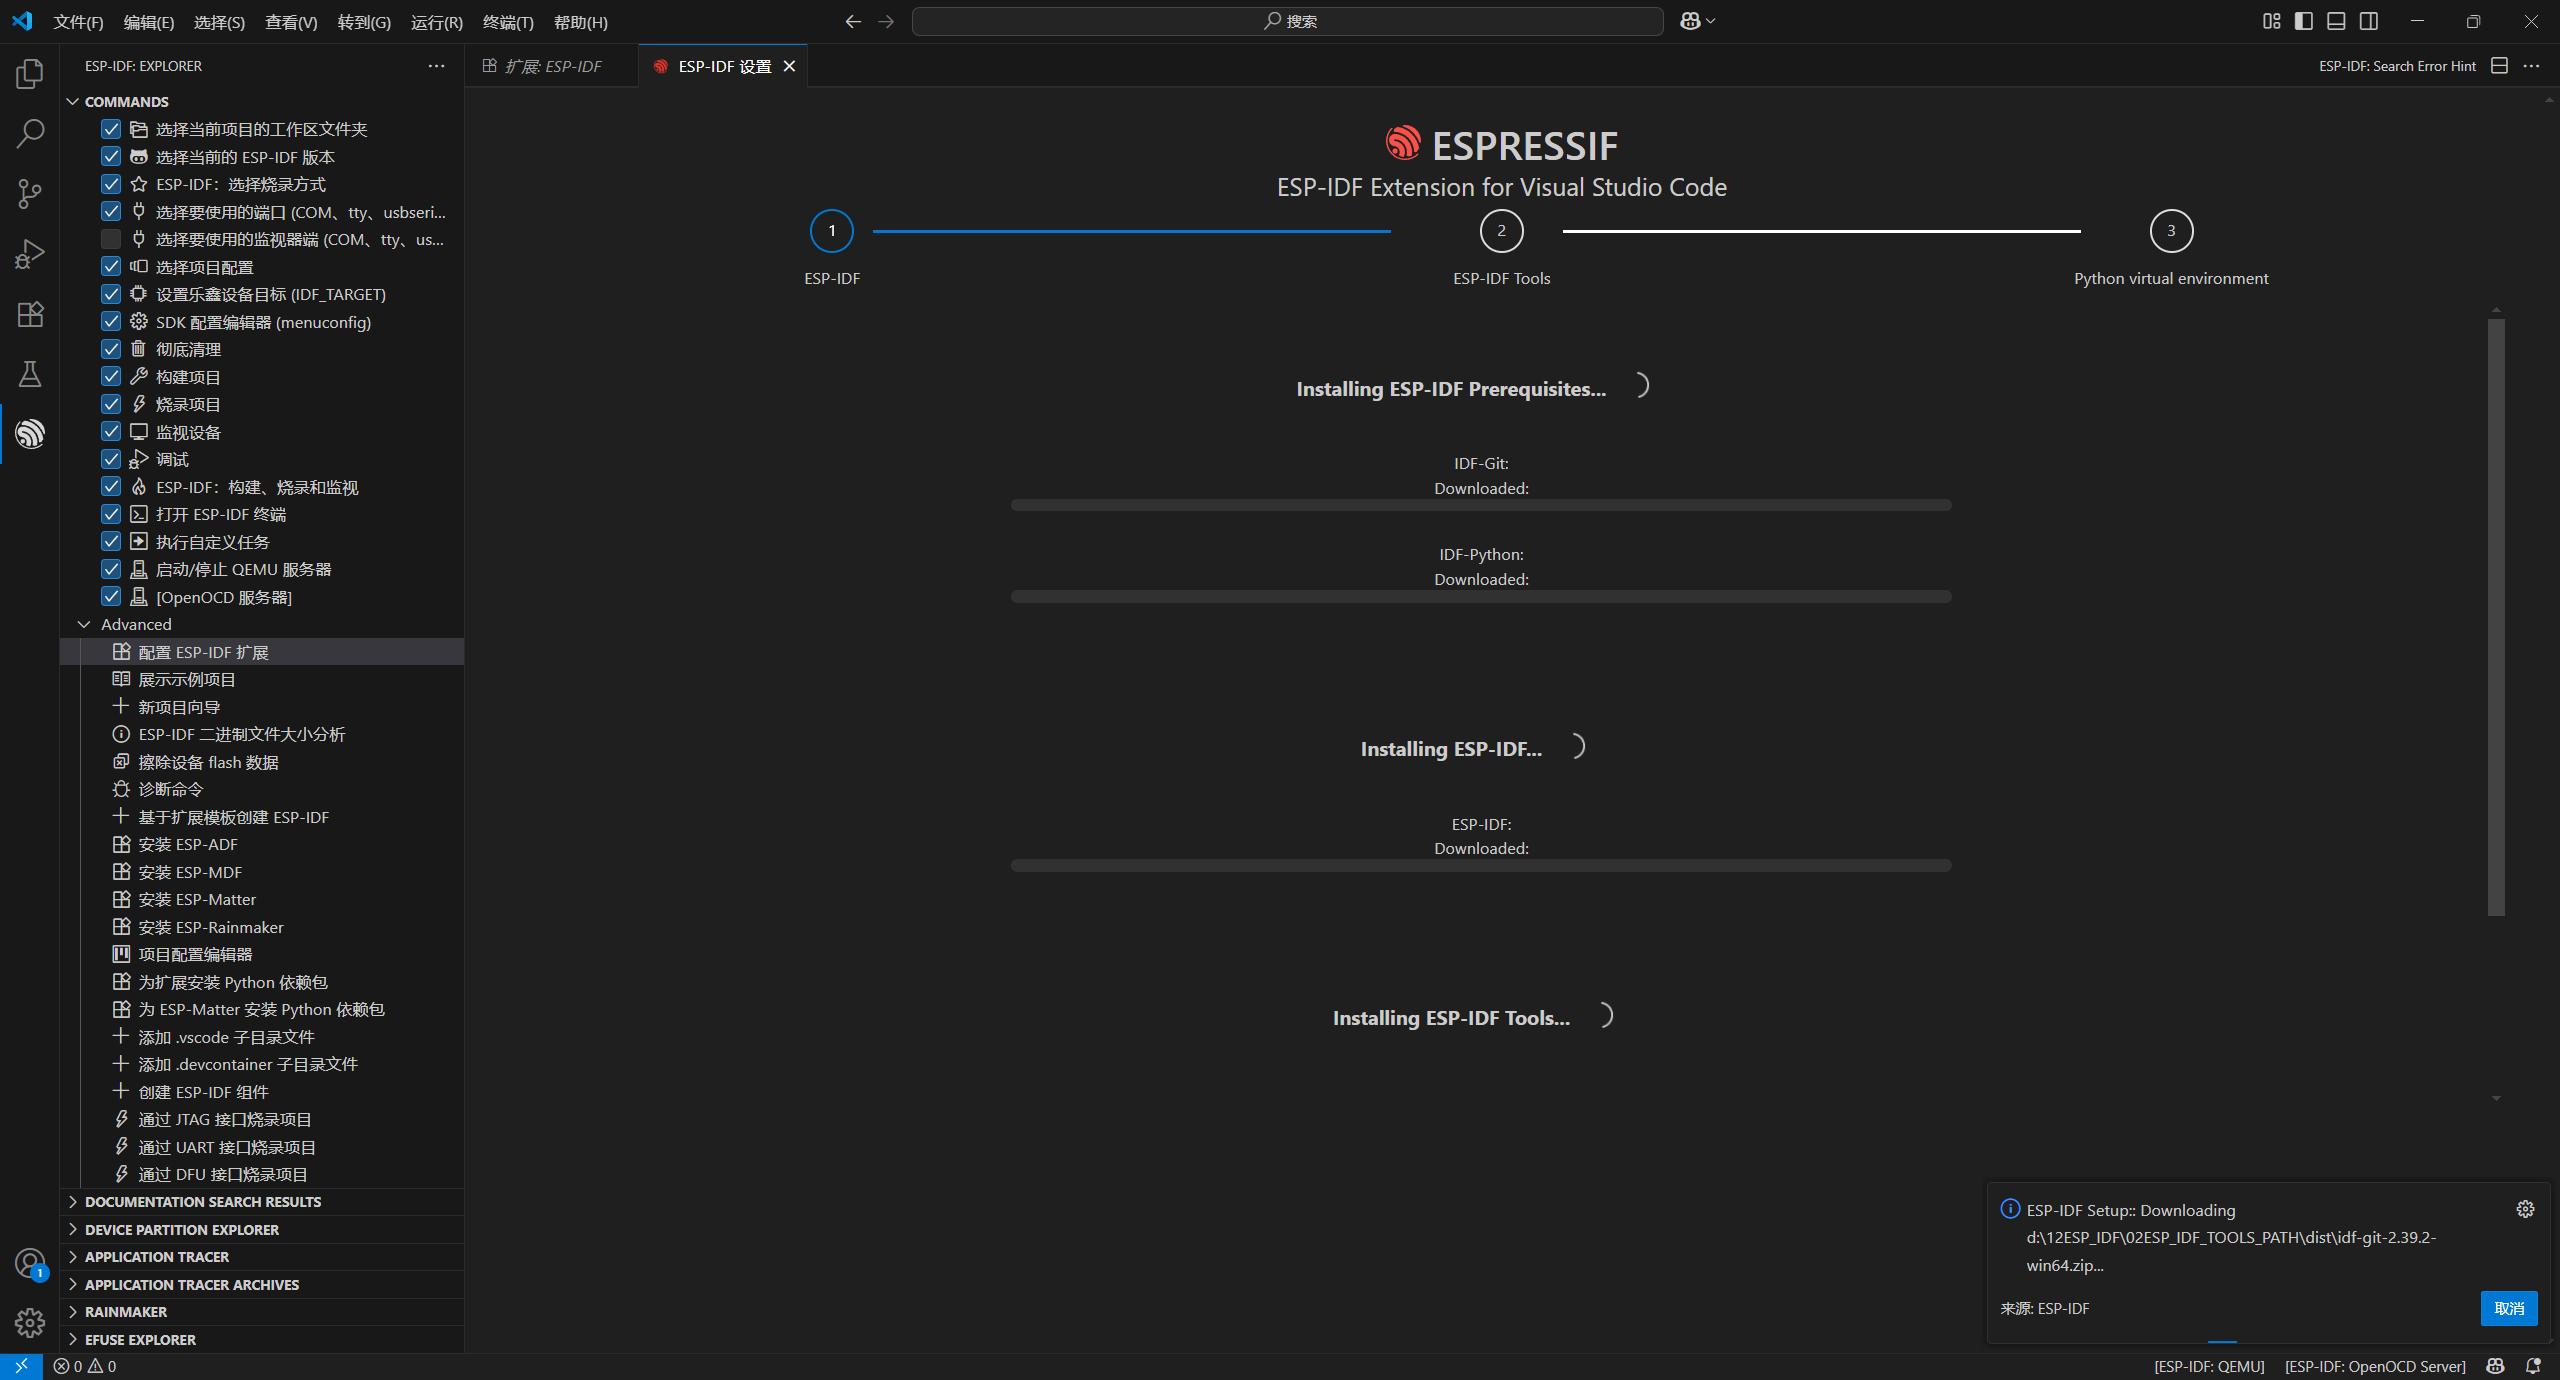Uncheck the SDK 配置编辑器 (menuconfig) checkbox
2560x1380 pixels.
[x=111, y=321]
